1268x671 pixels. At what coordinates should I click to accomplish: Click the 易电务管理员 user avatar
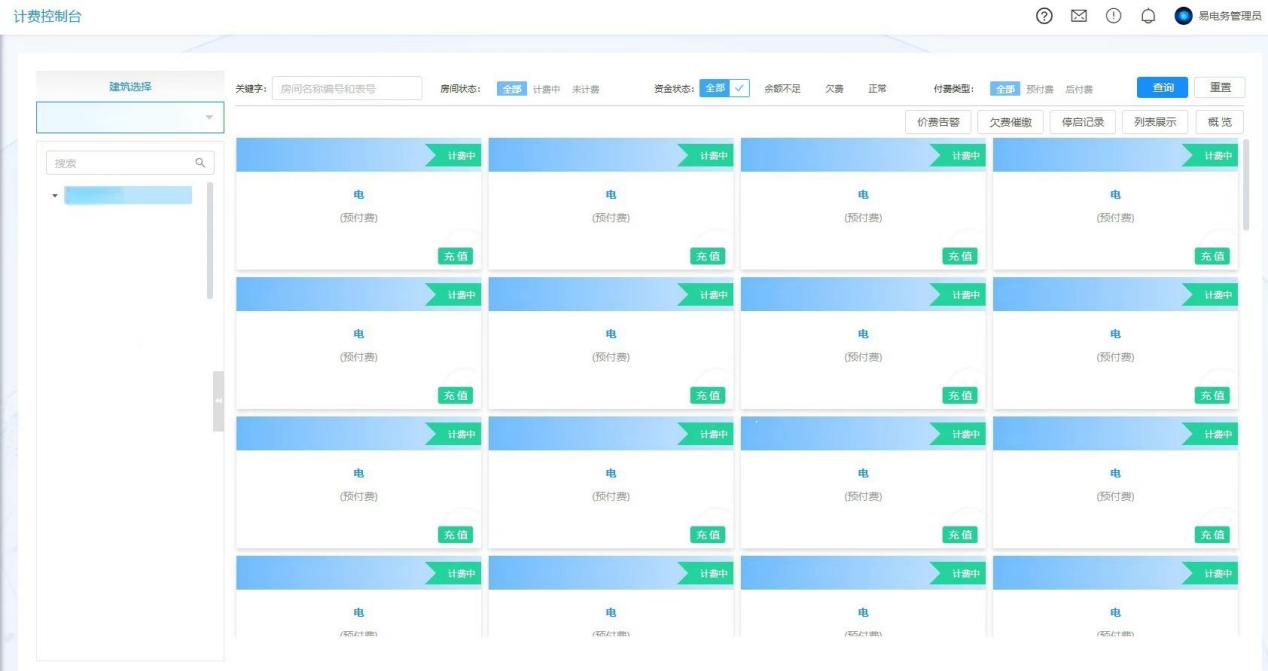(x=1184, y=16)
